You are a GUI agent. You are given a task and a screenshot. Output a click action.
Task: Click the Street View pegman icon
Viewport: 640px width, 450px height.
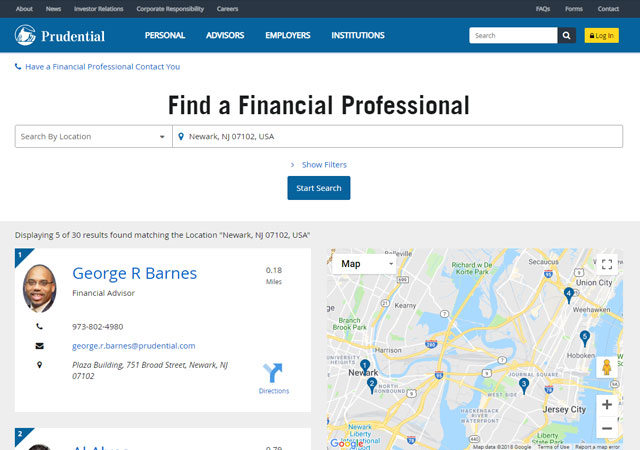[607, 367]
